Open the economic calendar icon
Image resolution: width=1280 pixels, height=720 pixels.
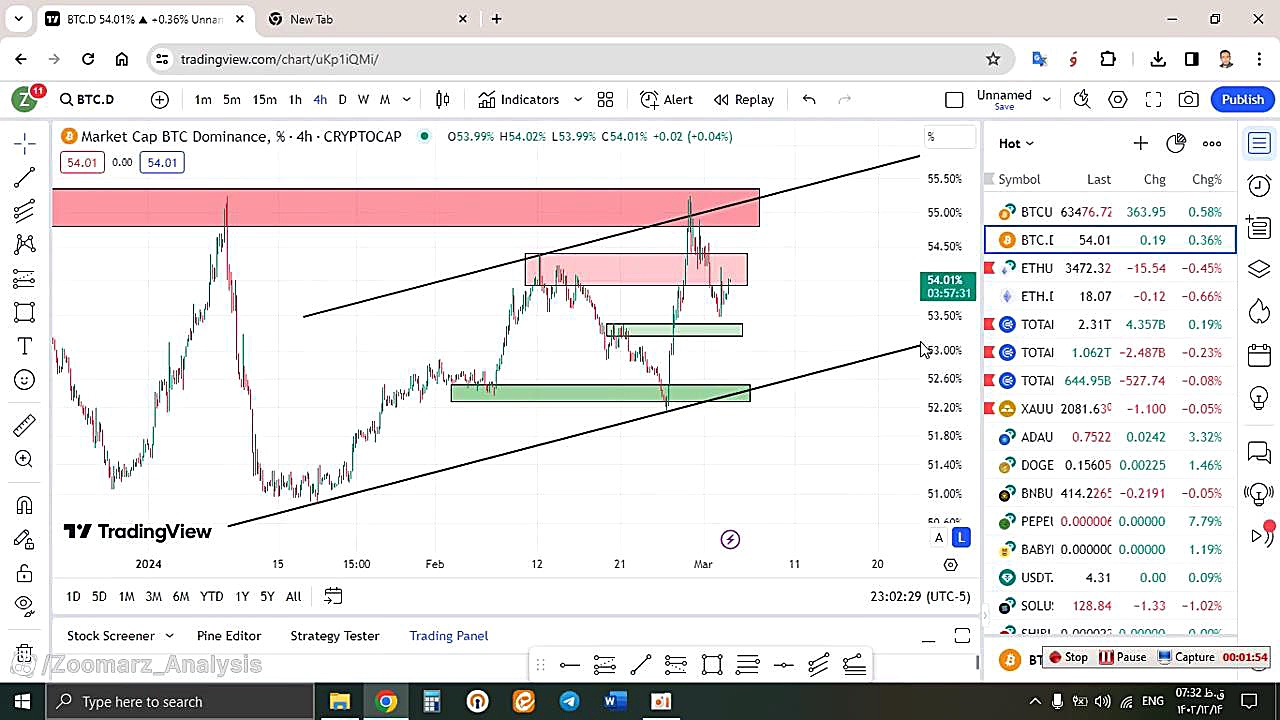pyautogui.click(x=1259, y=355)
